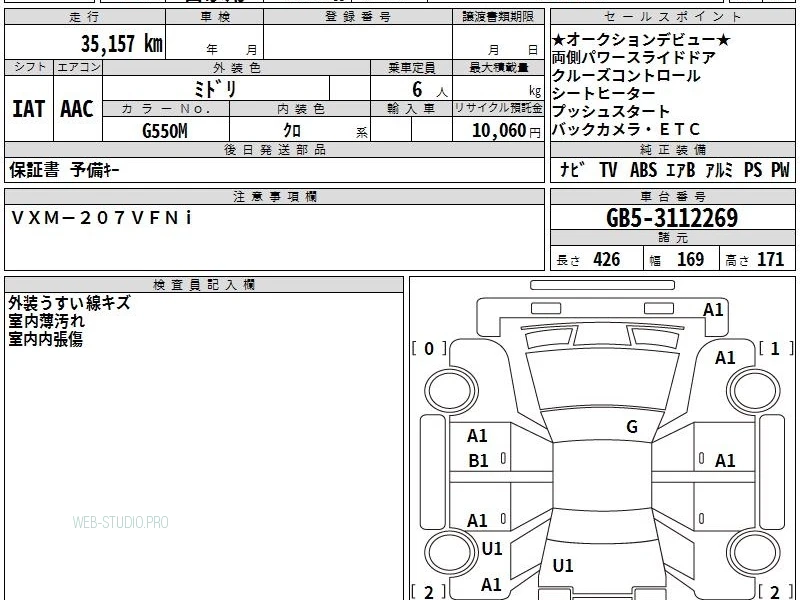Select the interior color クロ
This screenshot has height=600, width=800.
click(292, 131)
